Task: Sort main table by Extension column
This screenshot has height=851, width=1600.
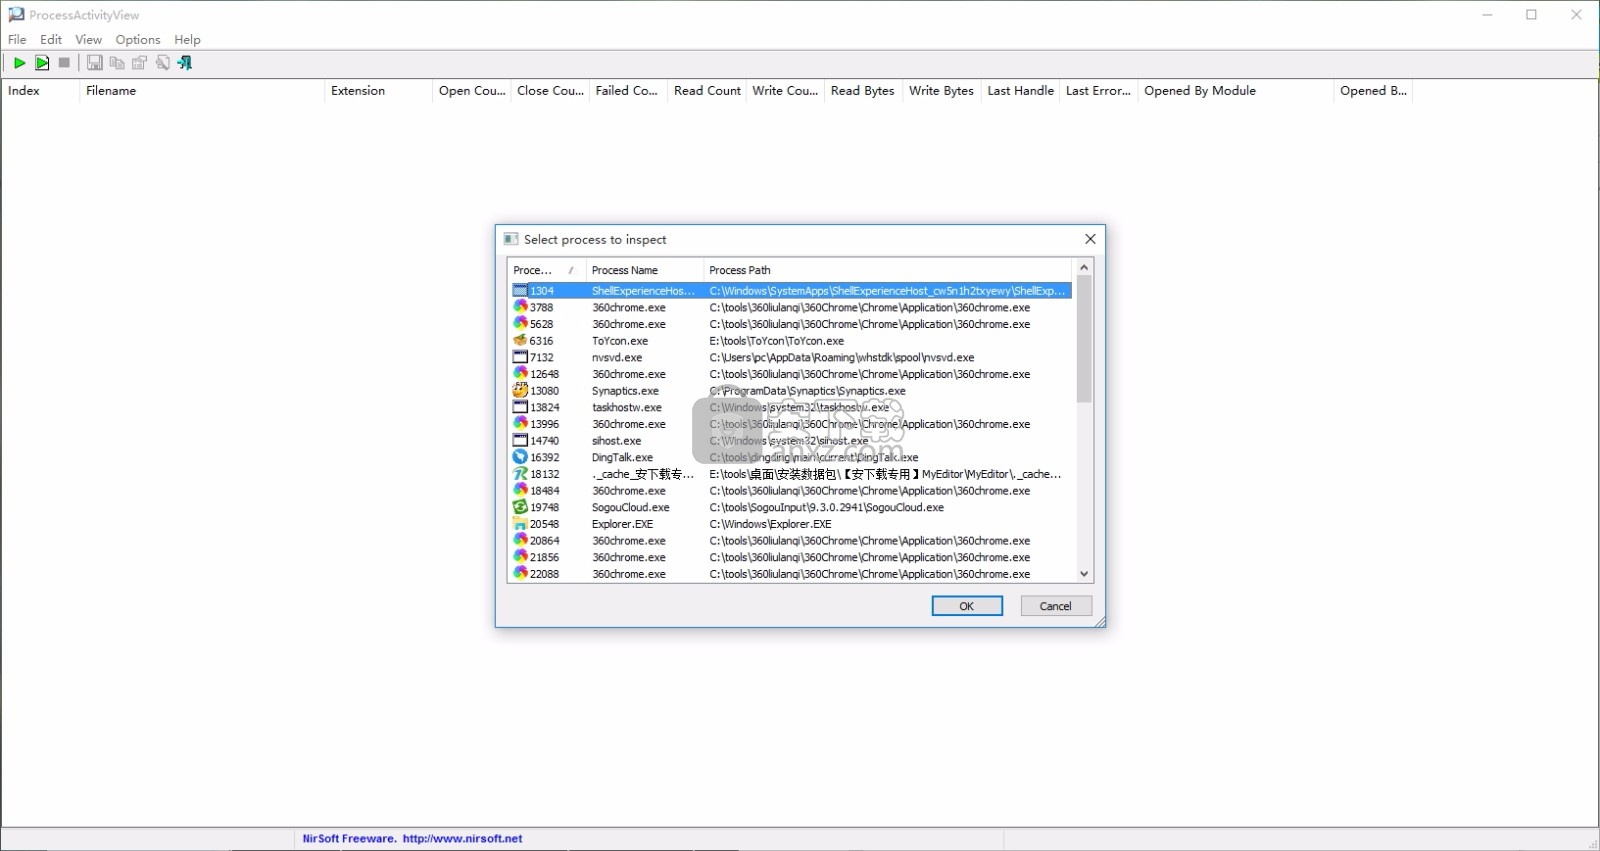Action: [378, 91]
